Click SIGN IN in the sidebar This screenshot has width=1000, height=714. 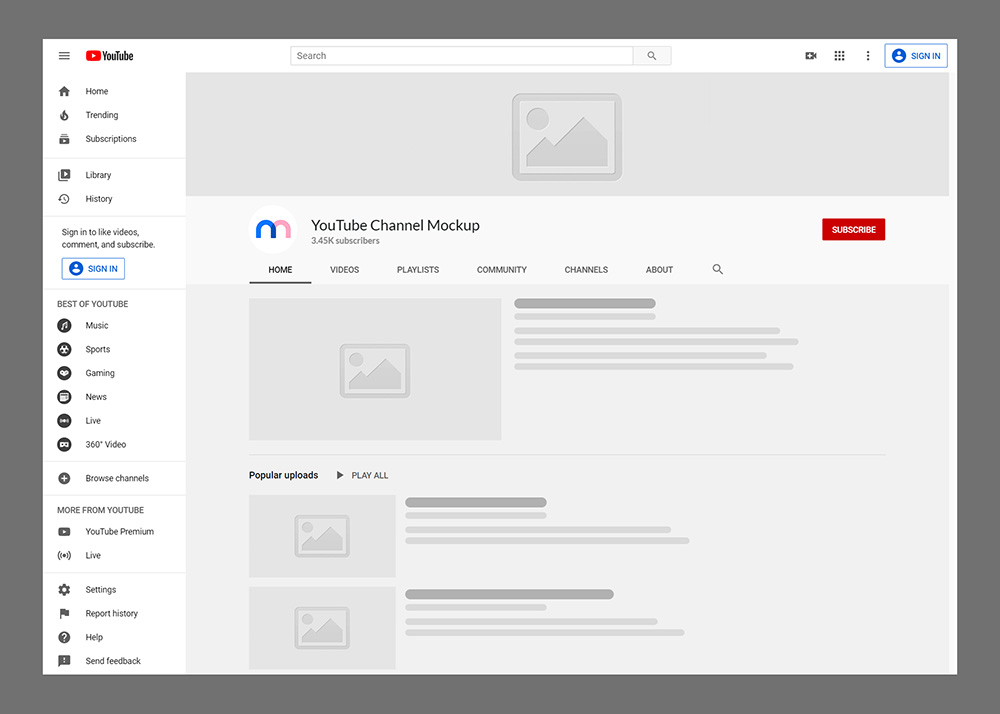tap(93, 269)
